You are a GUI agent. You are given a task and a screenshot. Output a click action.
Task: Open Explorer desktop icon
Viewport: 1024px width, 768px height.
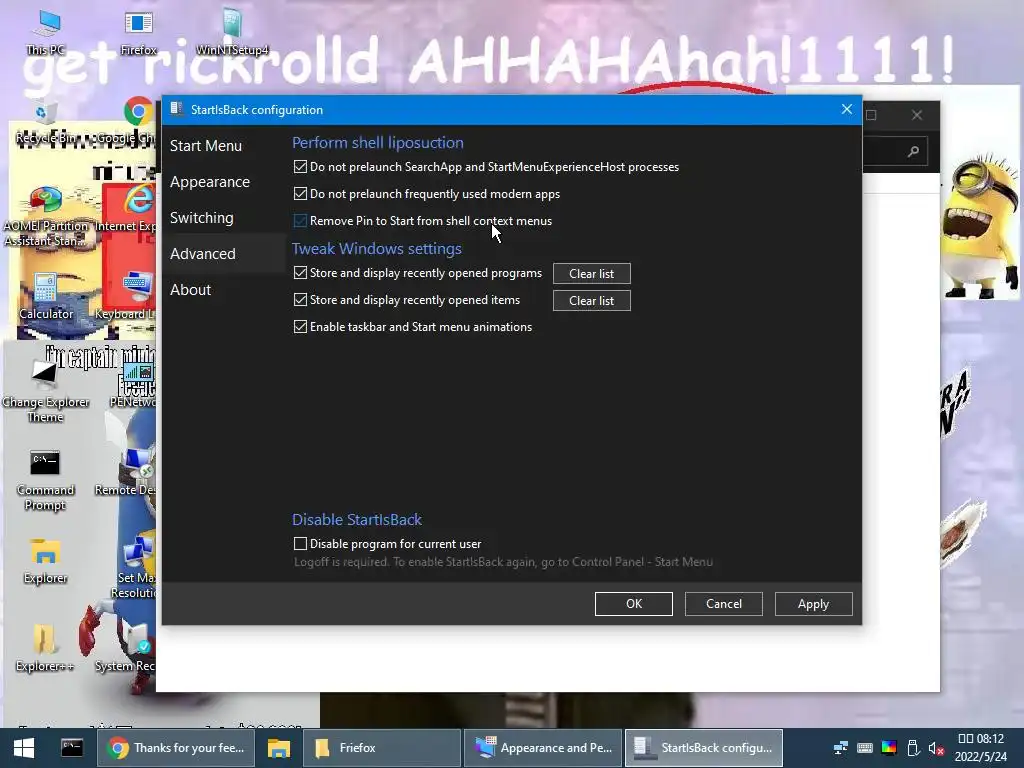(x=45, y=560)
